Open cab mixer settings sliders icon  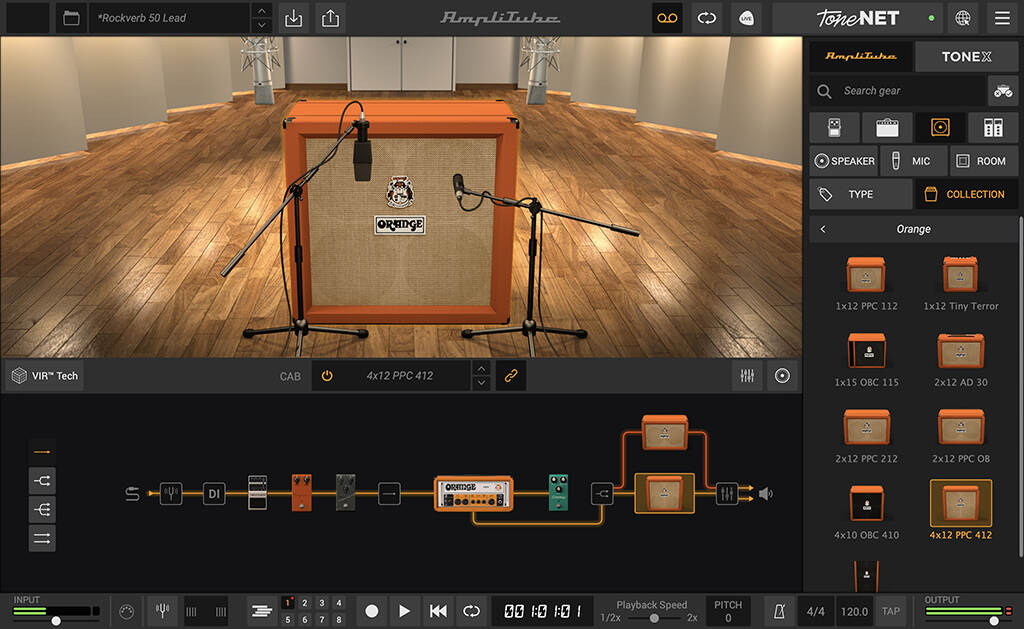pos(746,375)
